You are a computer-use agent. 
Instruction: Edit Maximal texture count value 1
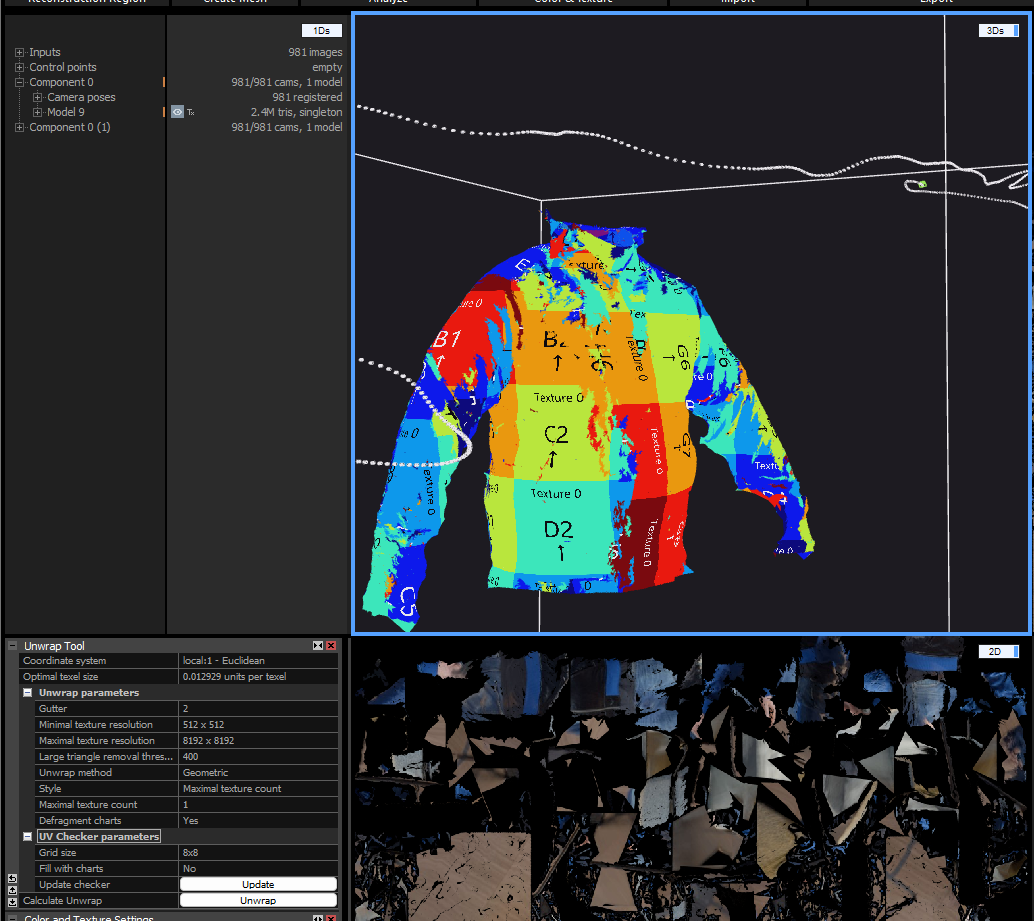coord(258,804)
